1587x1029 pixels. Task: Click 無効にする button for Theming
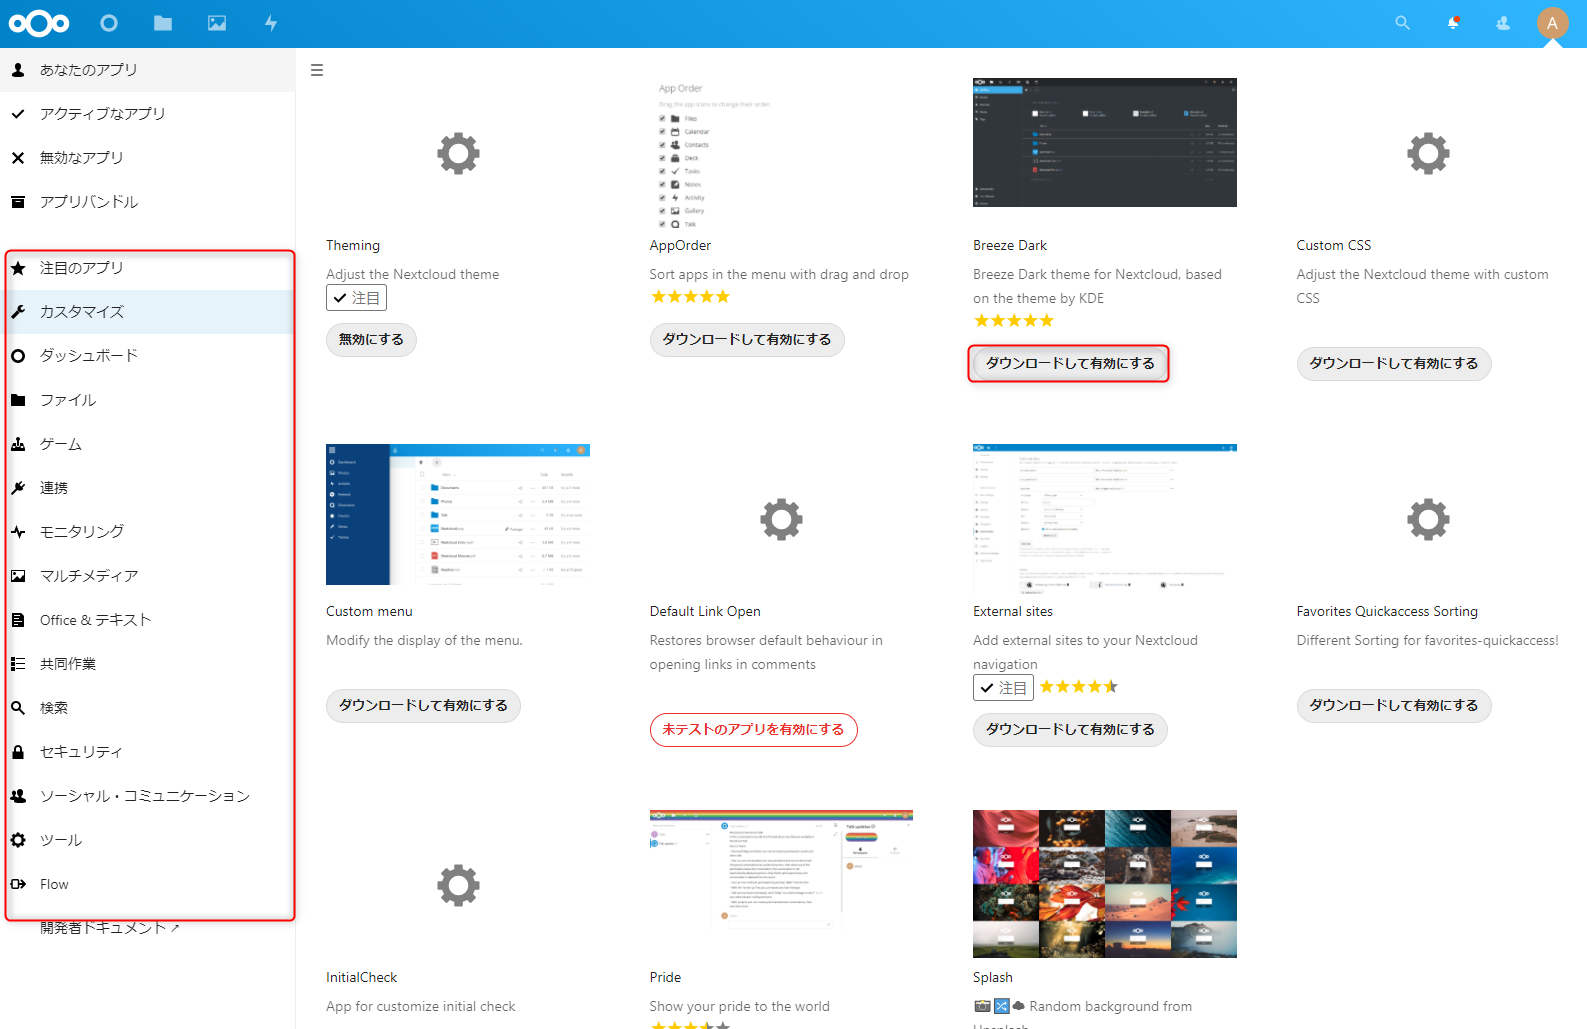371,340
